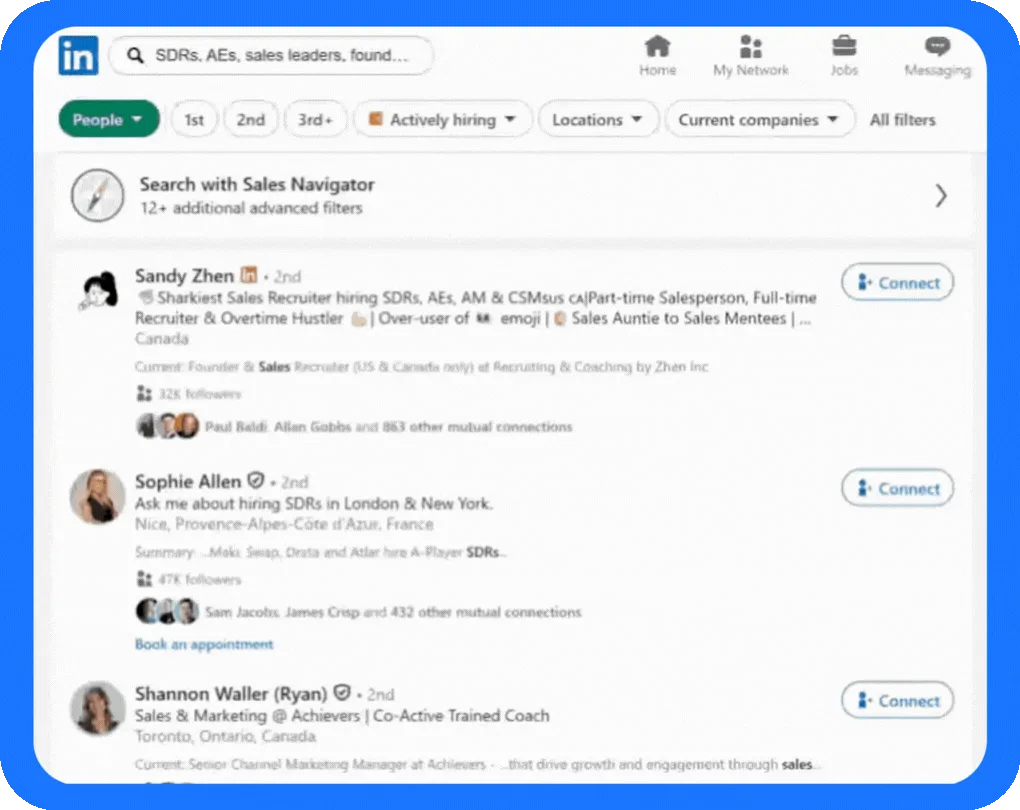Click Book an appointment under Sophie Allen
Image resolution: width=1020 pixels, height=810 pixels.
click(x=203, y=644)
